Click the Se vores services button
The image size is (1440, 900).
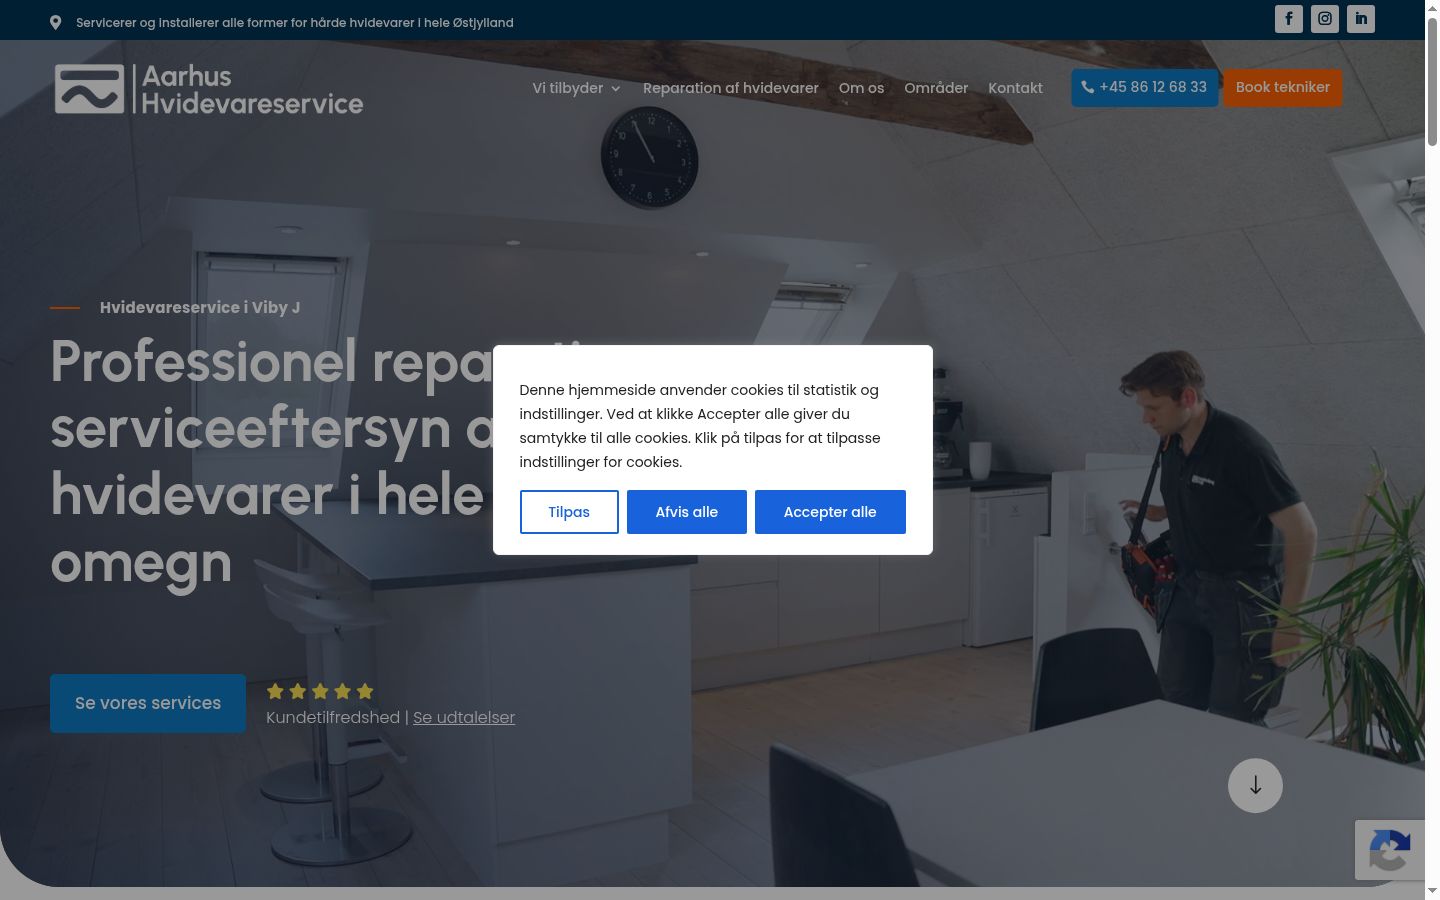click(x=148, y=703)
